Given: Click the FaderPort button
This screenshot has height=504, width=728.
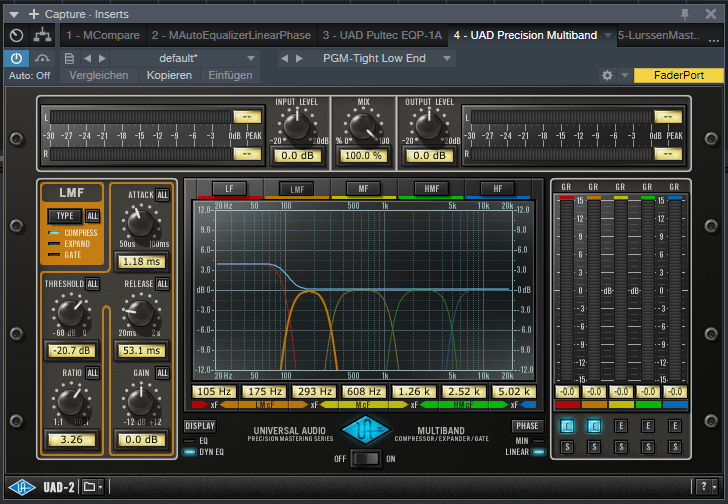Looking at the screenshot, I should point(678,75).
